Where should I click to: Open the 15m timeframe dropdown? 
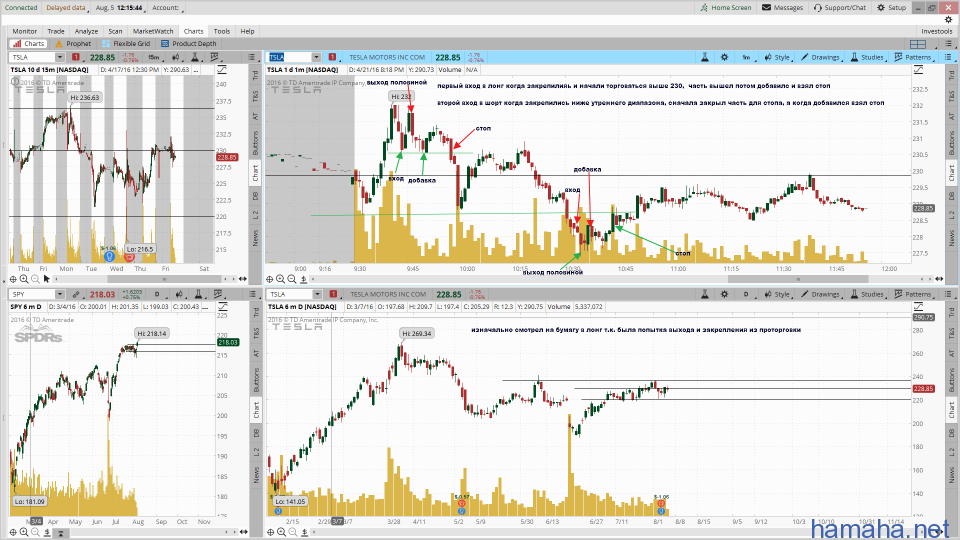tap(154, 57)
